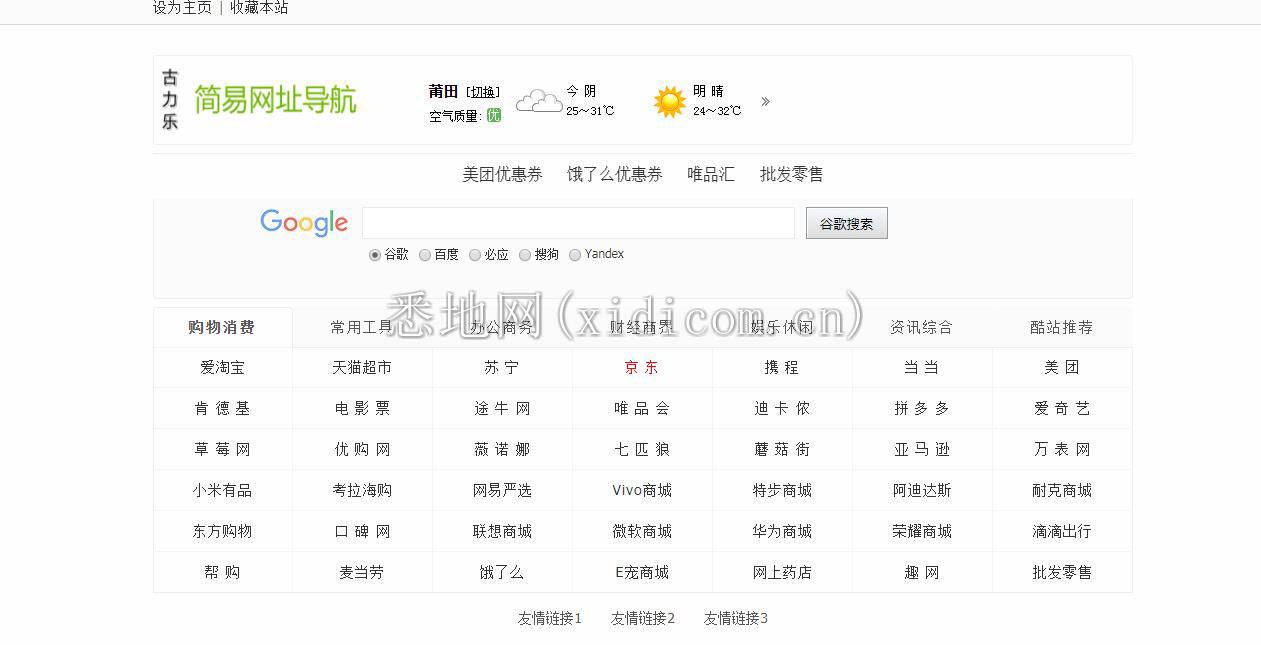Click the Google logo beside the search box
The width and height of the screenshot is (1261, 645).
click(304, 223)
